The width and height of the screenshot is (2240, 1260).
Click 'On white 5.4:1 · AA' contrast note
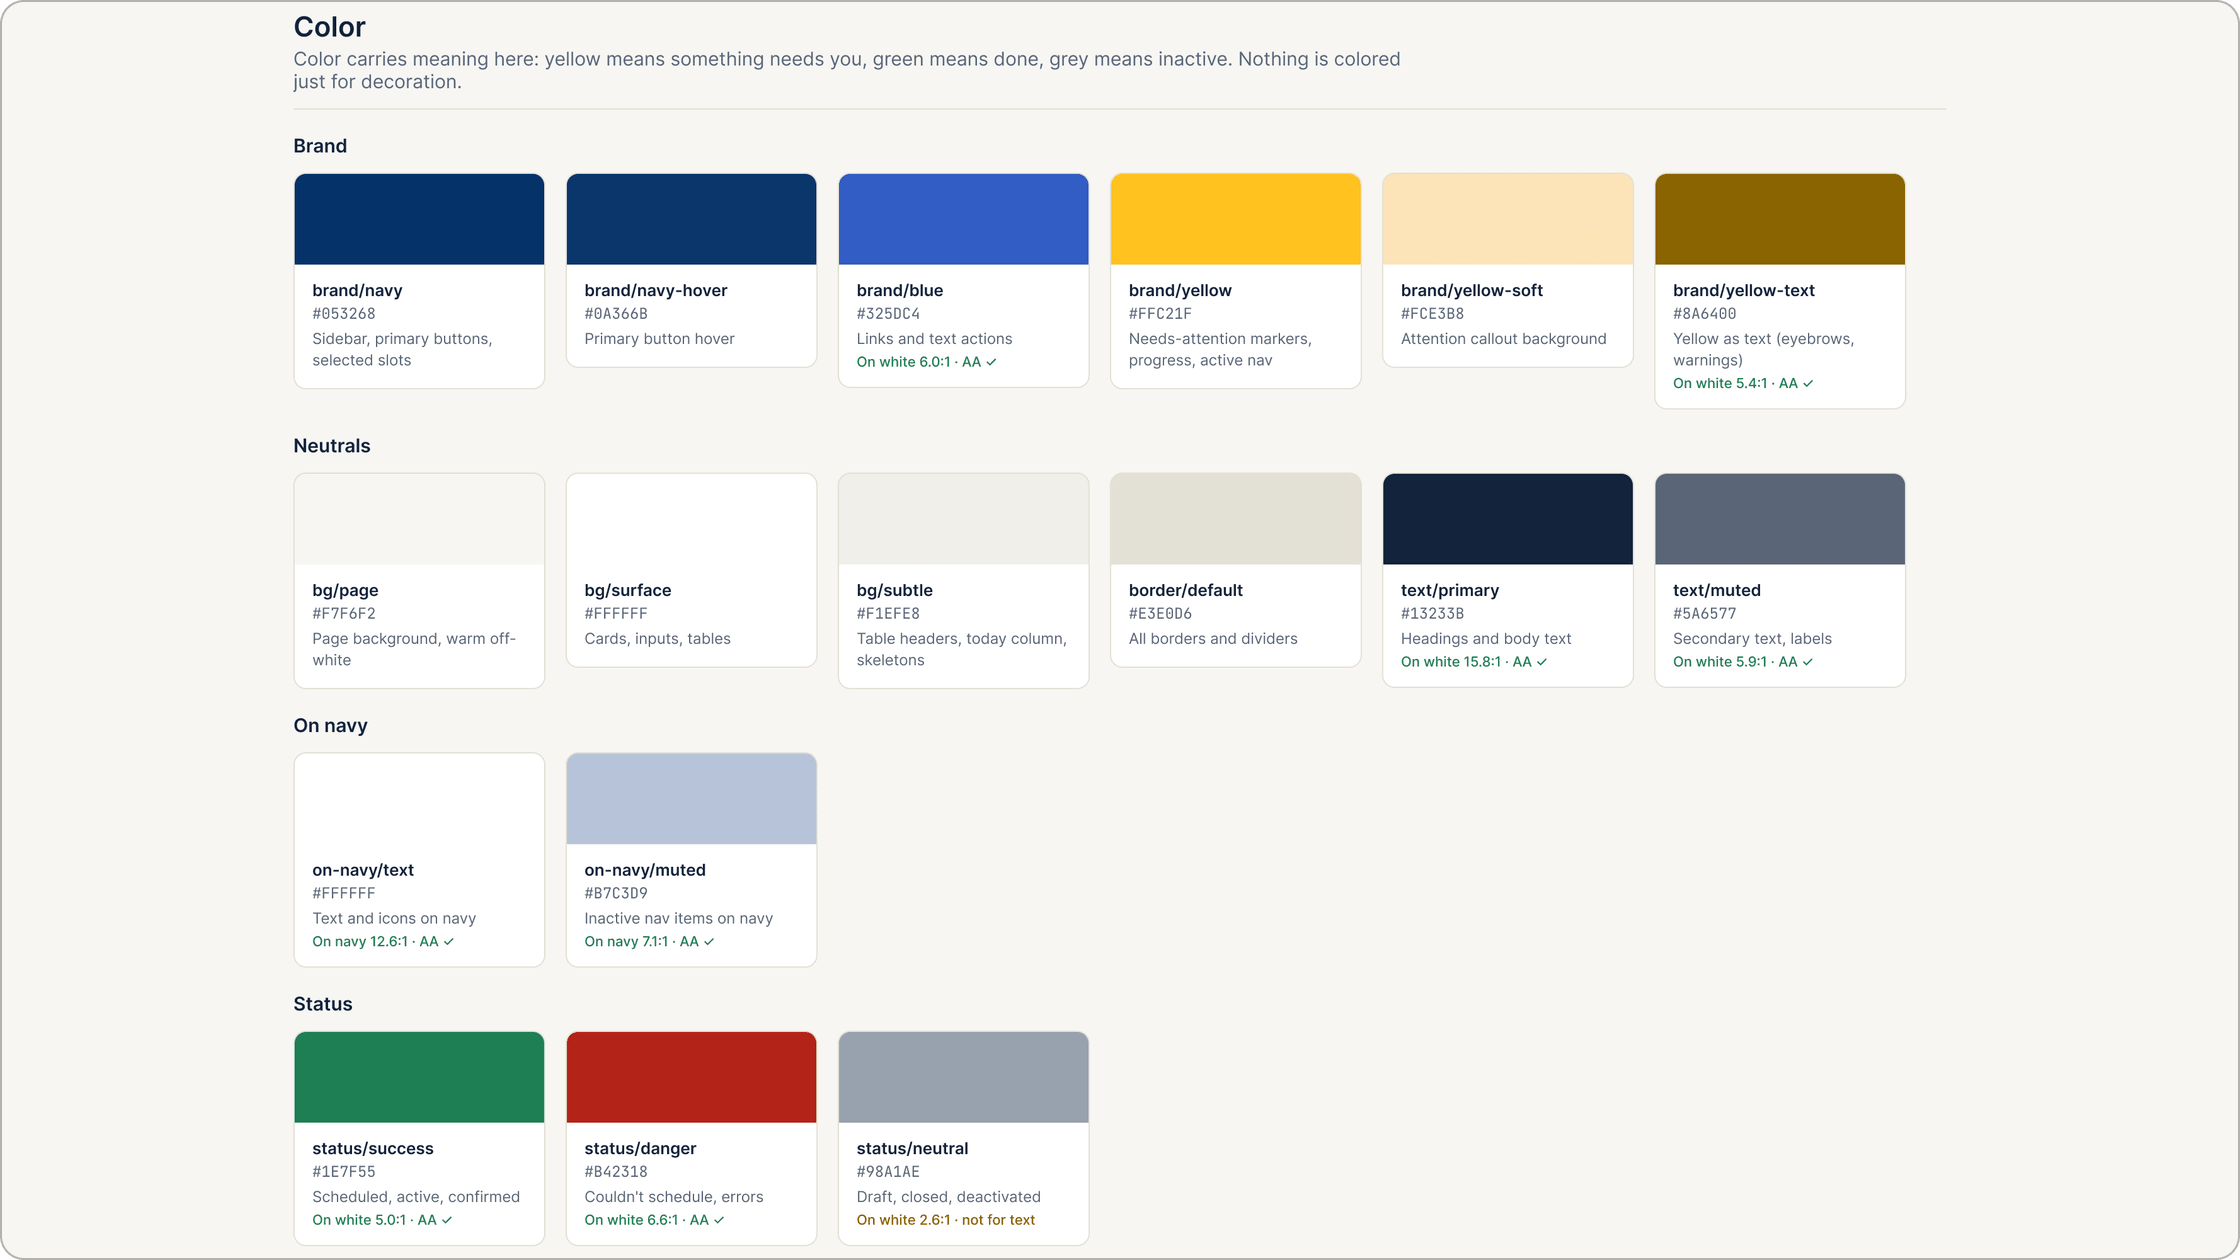(x=1742, y=384)
